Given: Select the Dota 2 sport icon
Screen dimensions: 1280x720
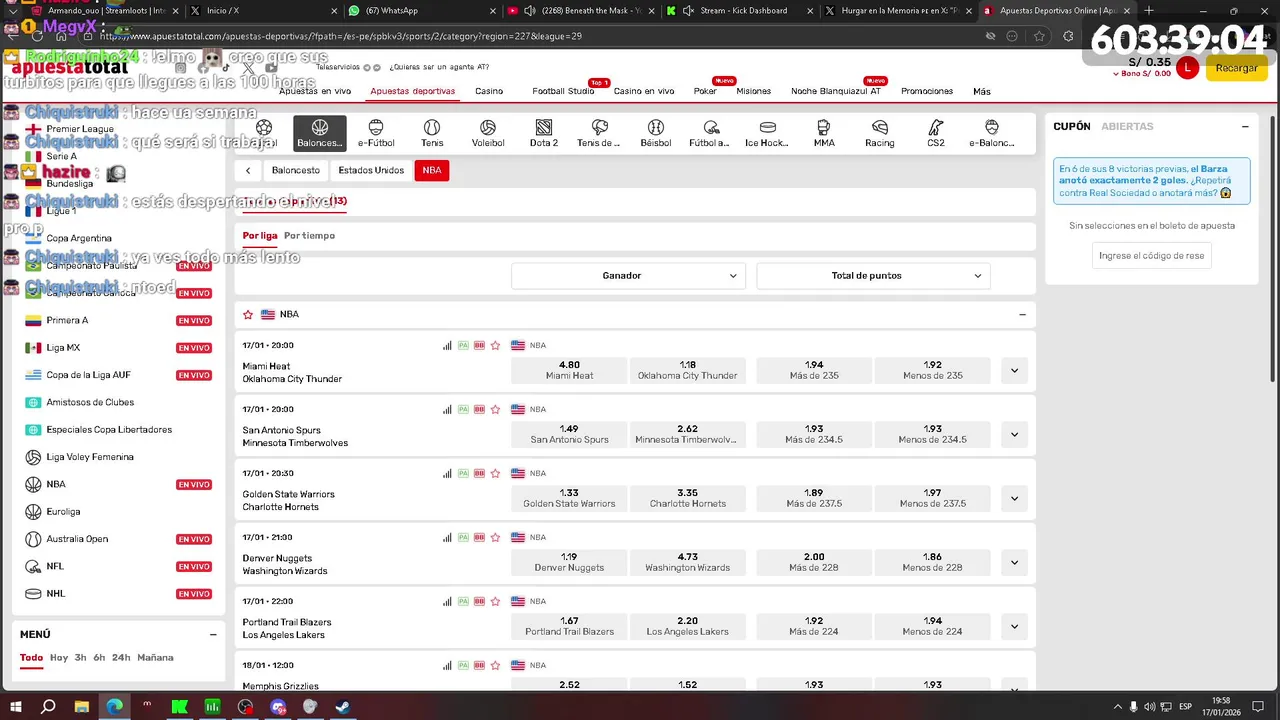Looking at the screenshot, I should tap(544, 133).
